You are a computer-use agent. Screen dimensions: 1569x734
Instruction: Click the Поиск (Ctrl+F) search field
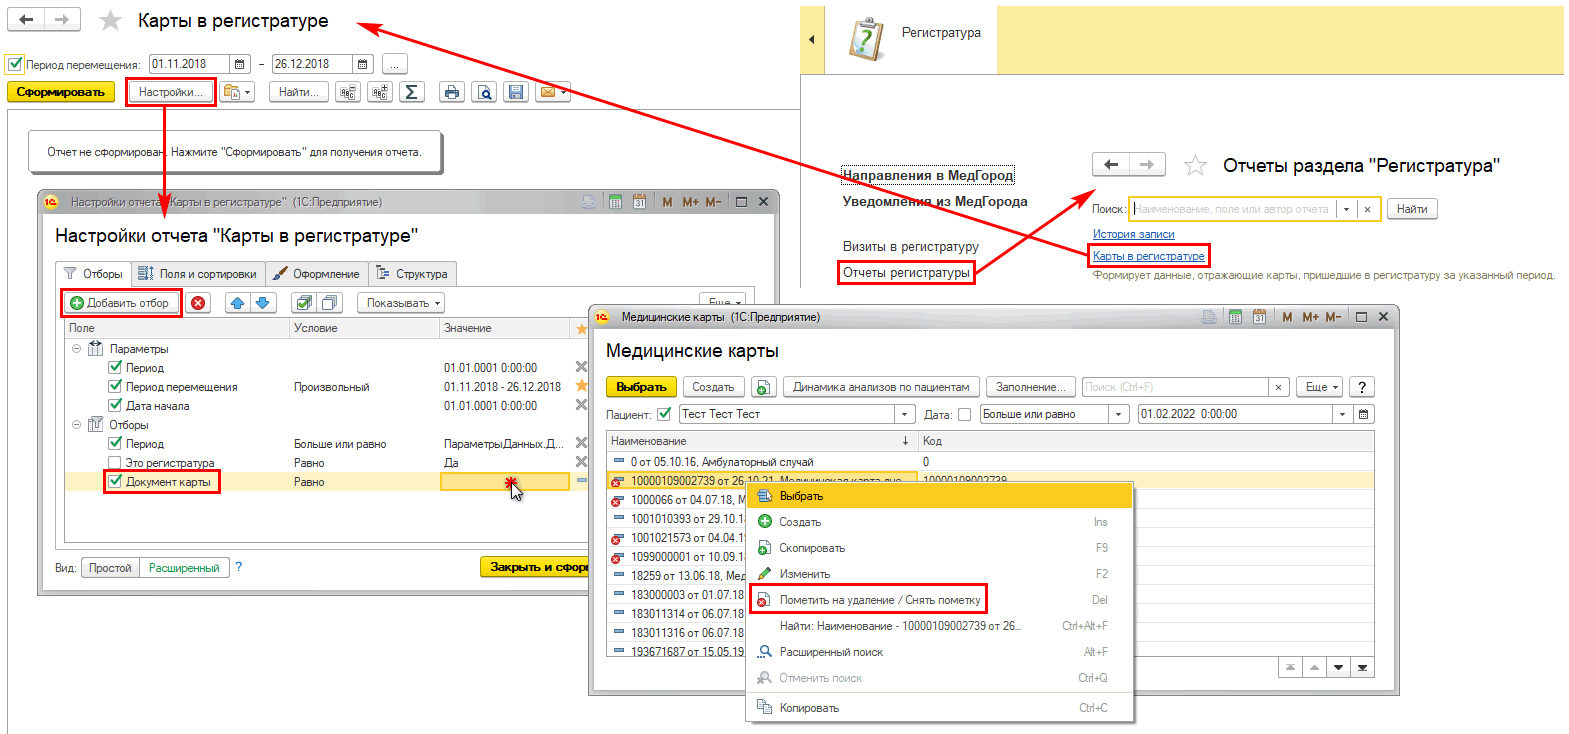point(1175,387)
